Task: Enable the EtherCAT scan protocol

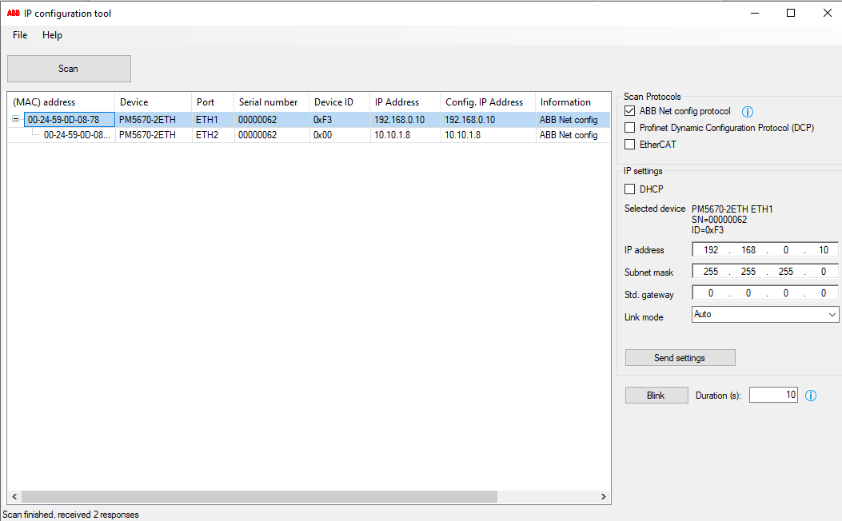Action: pos(630,145)
